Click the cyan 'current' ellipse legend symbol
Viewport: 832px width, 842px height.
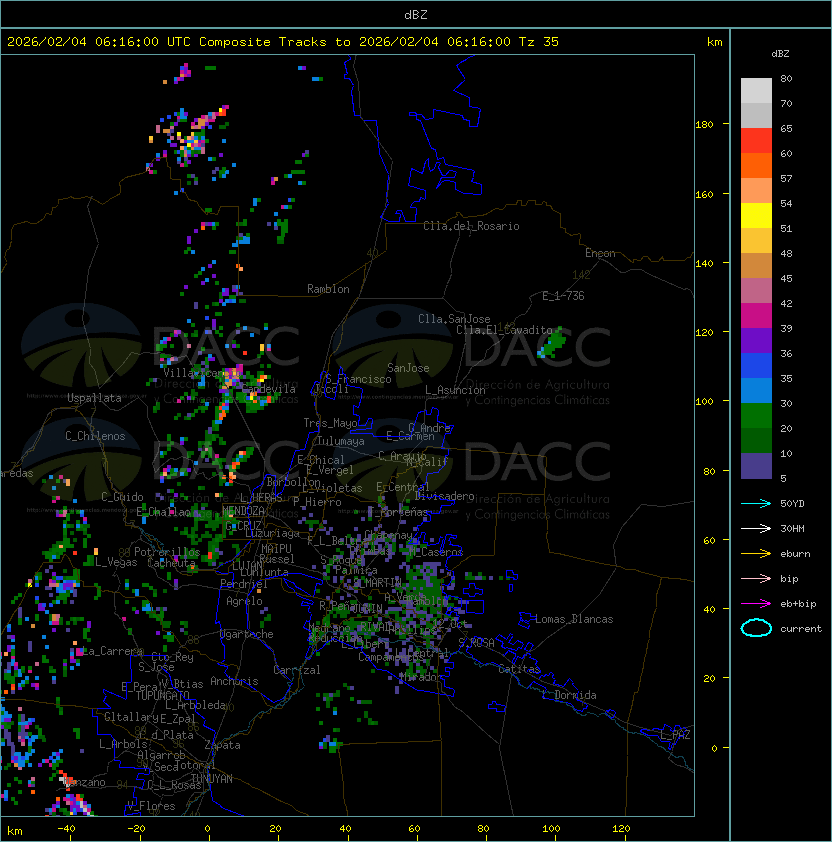(756, 628)
